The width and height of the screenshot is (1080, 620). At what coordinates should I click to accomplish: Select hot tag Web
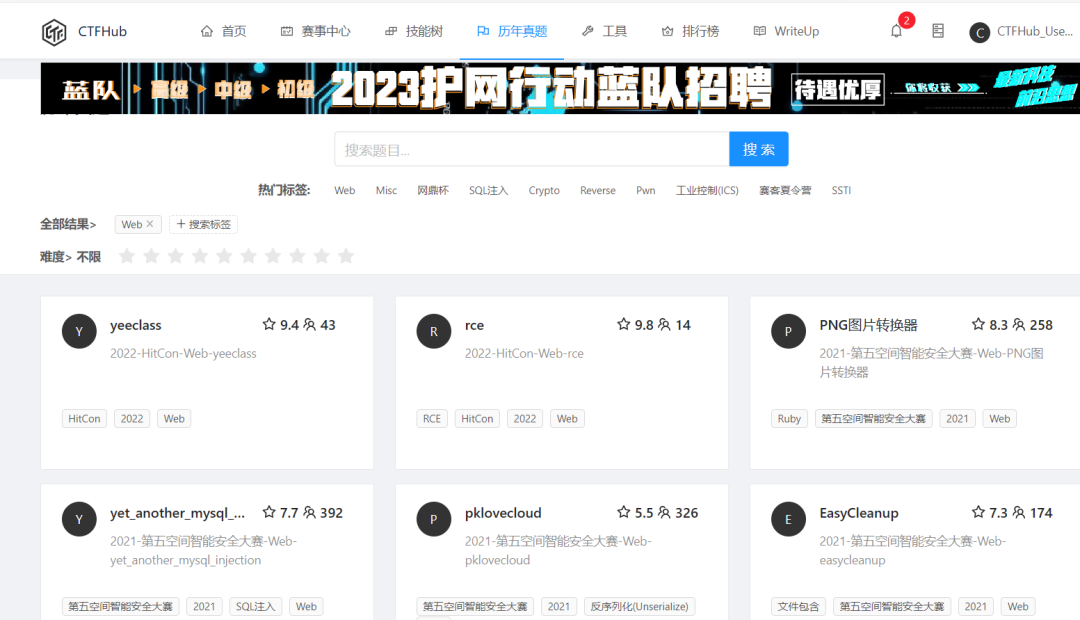pyautogui.click(x=344, y=191)
